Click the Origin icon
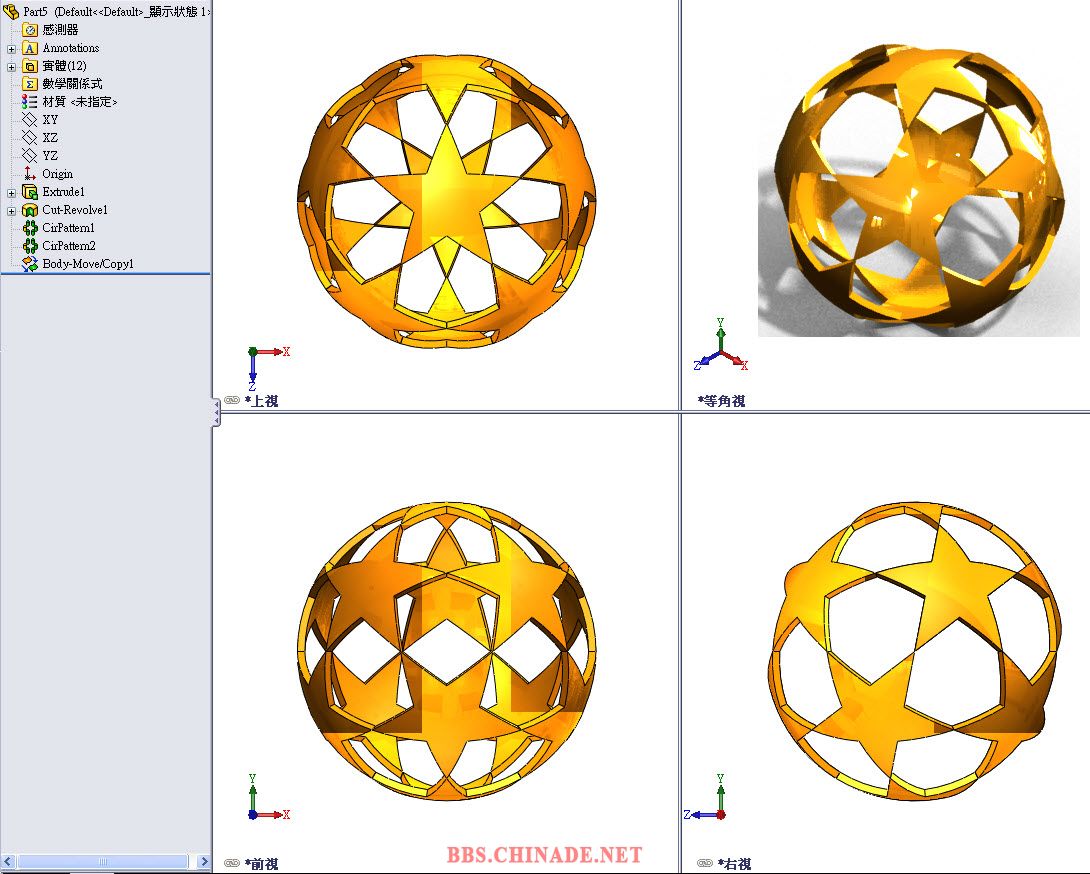The height and width of the screenshot is (874, 1090). pos(30,174)
